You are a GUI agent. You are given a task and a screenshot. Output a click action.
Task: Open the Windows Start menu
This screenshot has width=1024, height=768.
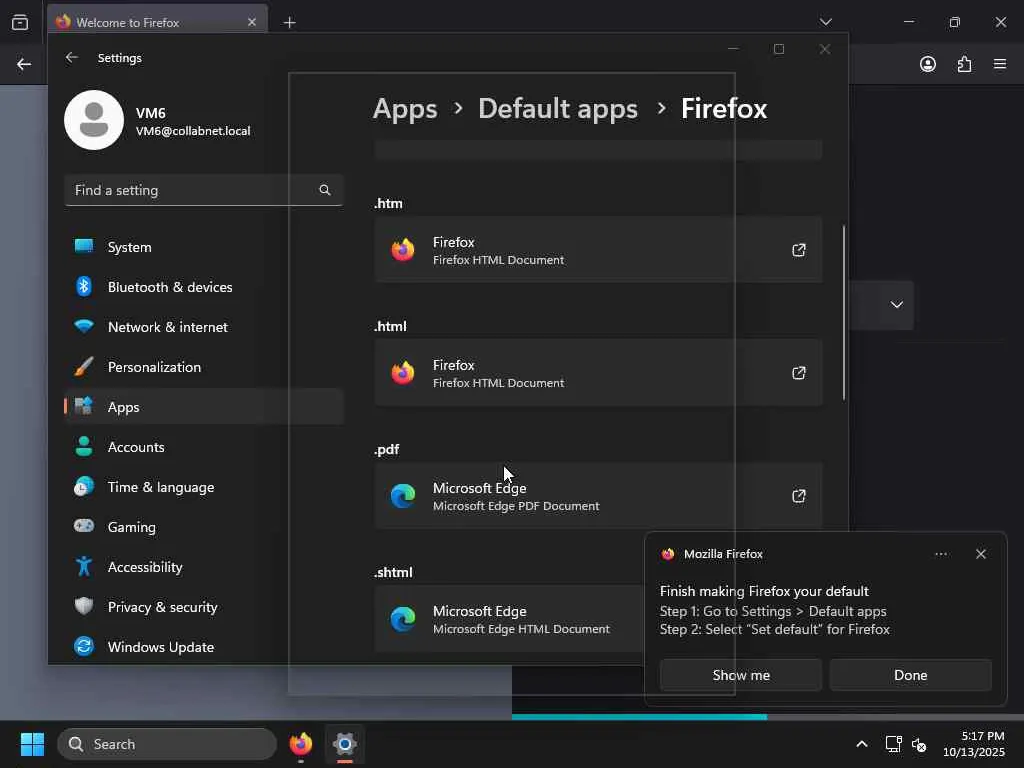(32, 744)
